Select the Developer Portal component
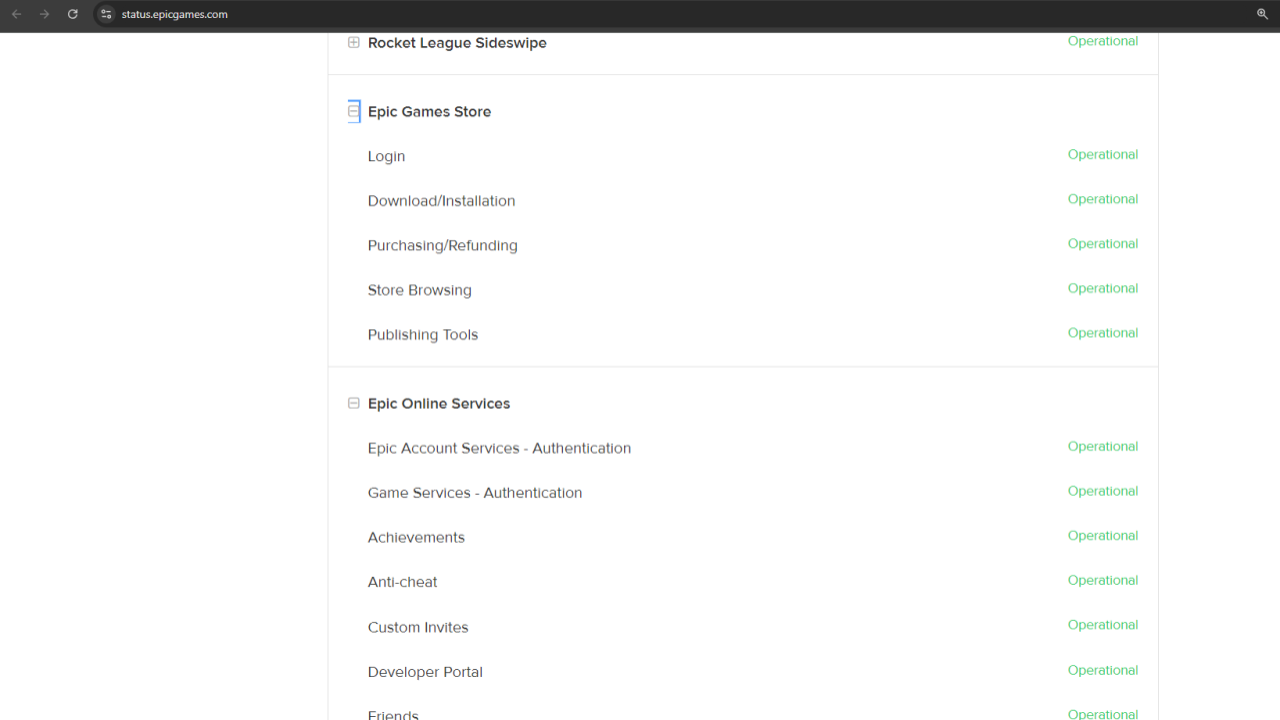1280x720 pixels. (x=425, y=672)
